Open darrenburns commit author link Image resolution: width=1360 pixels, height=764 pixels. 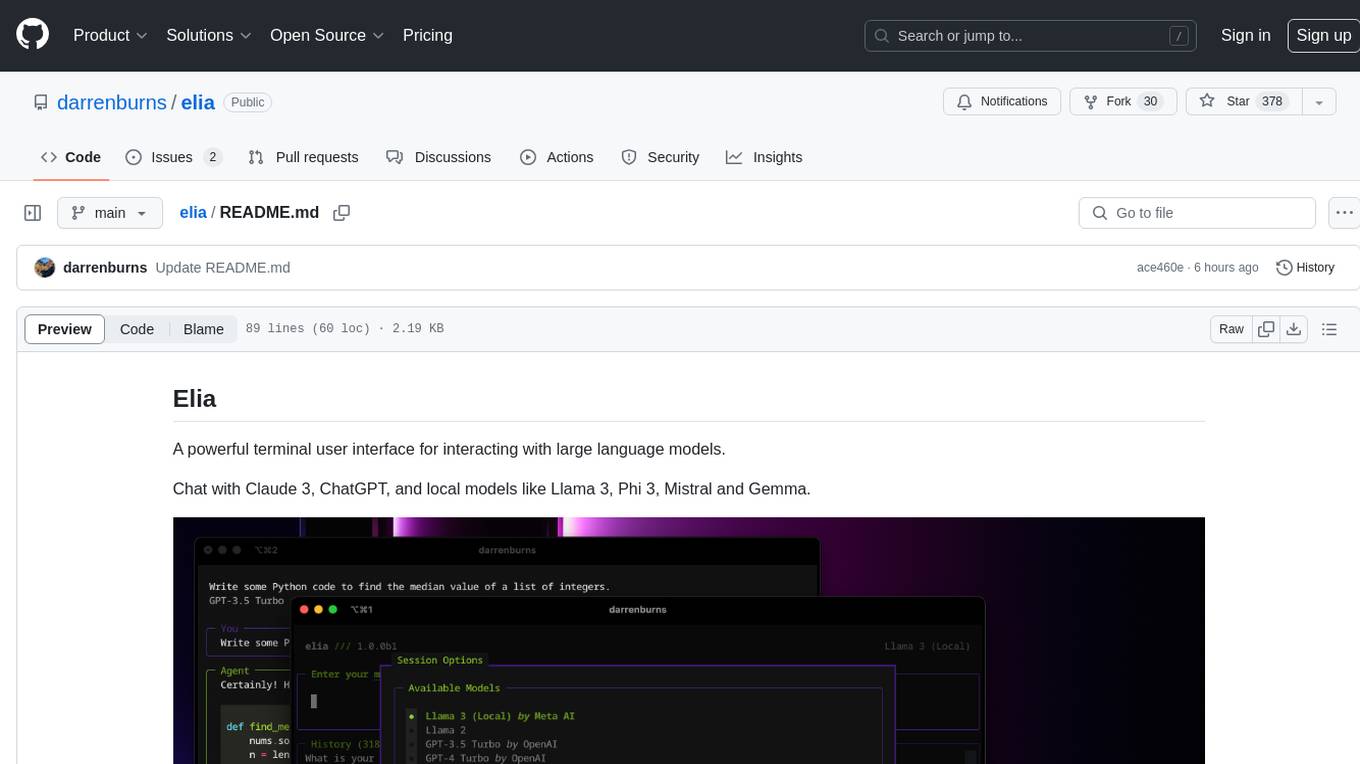105,268
